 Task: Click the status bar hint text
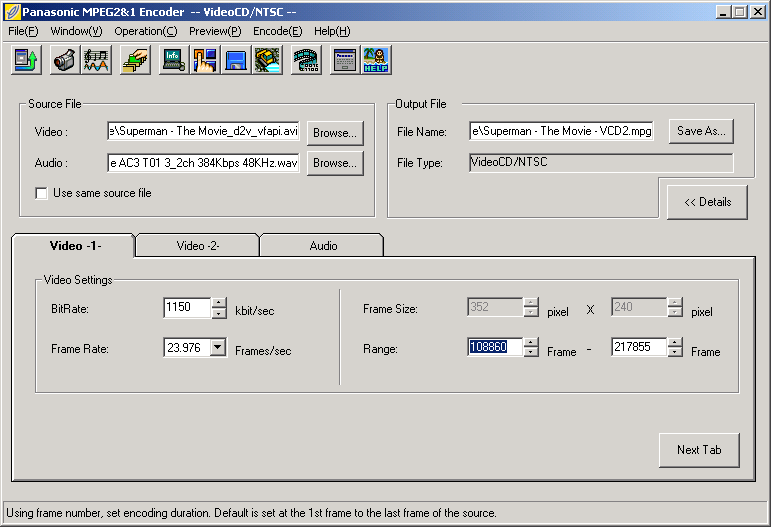click(x=251, y=513)
